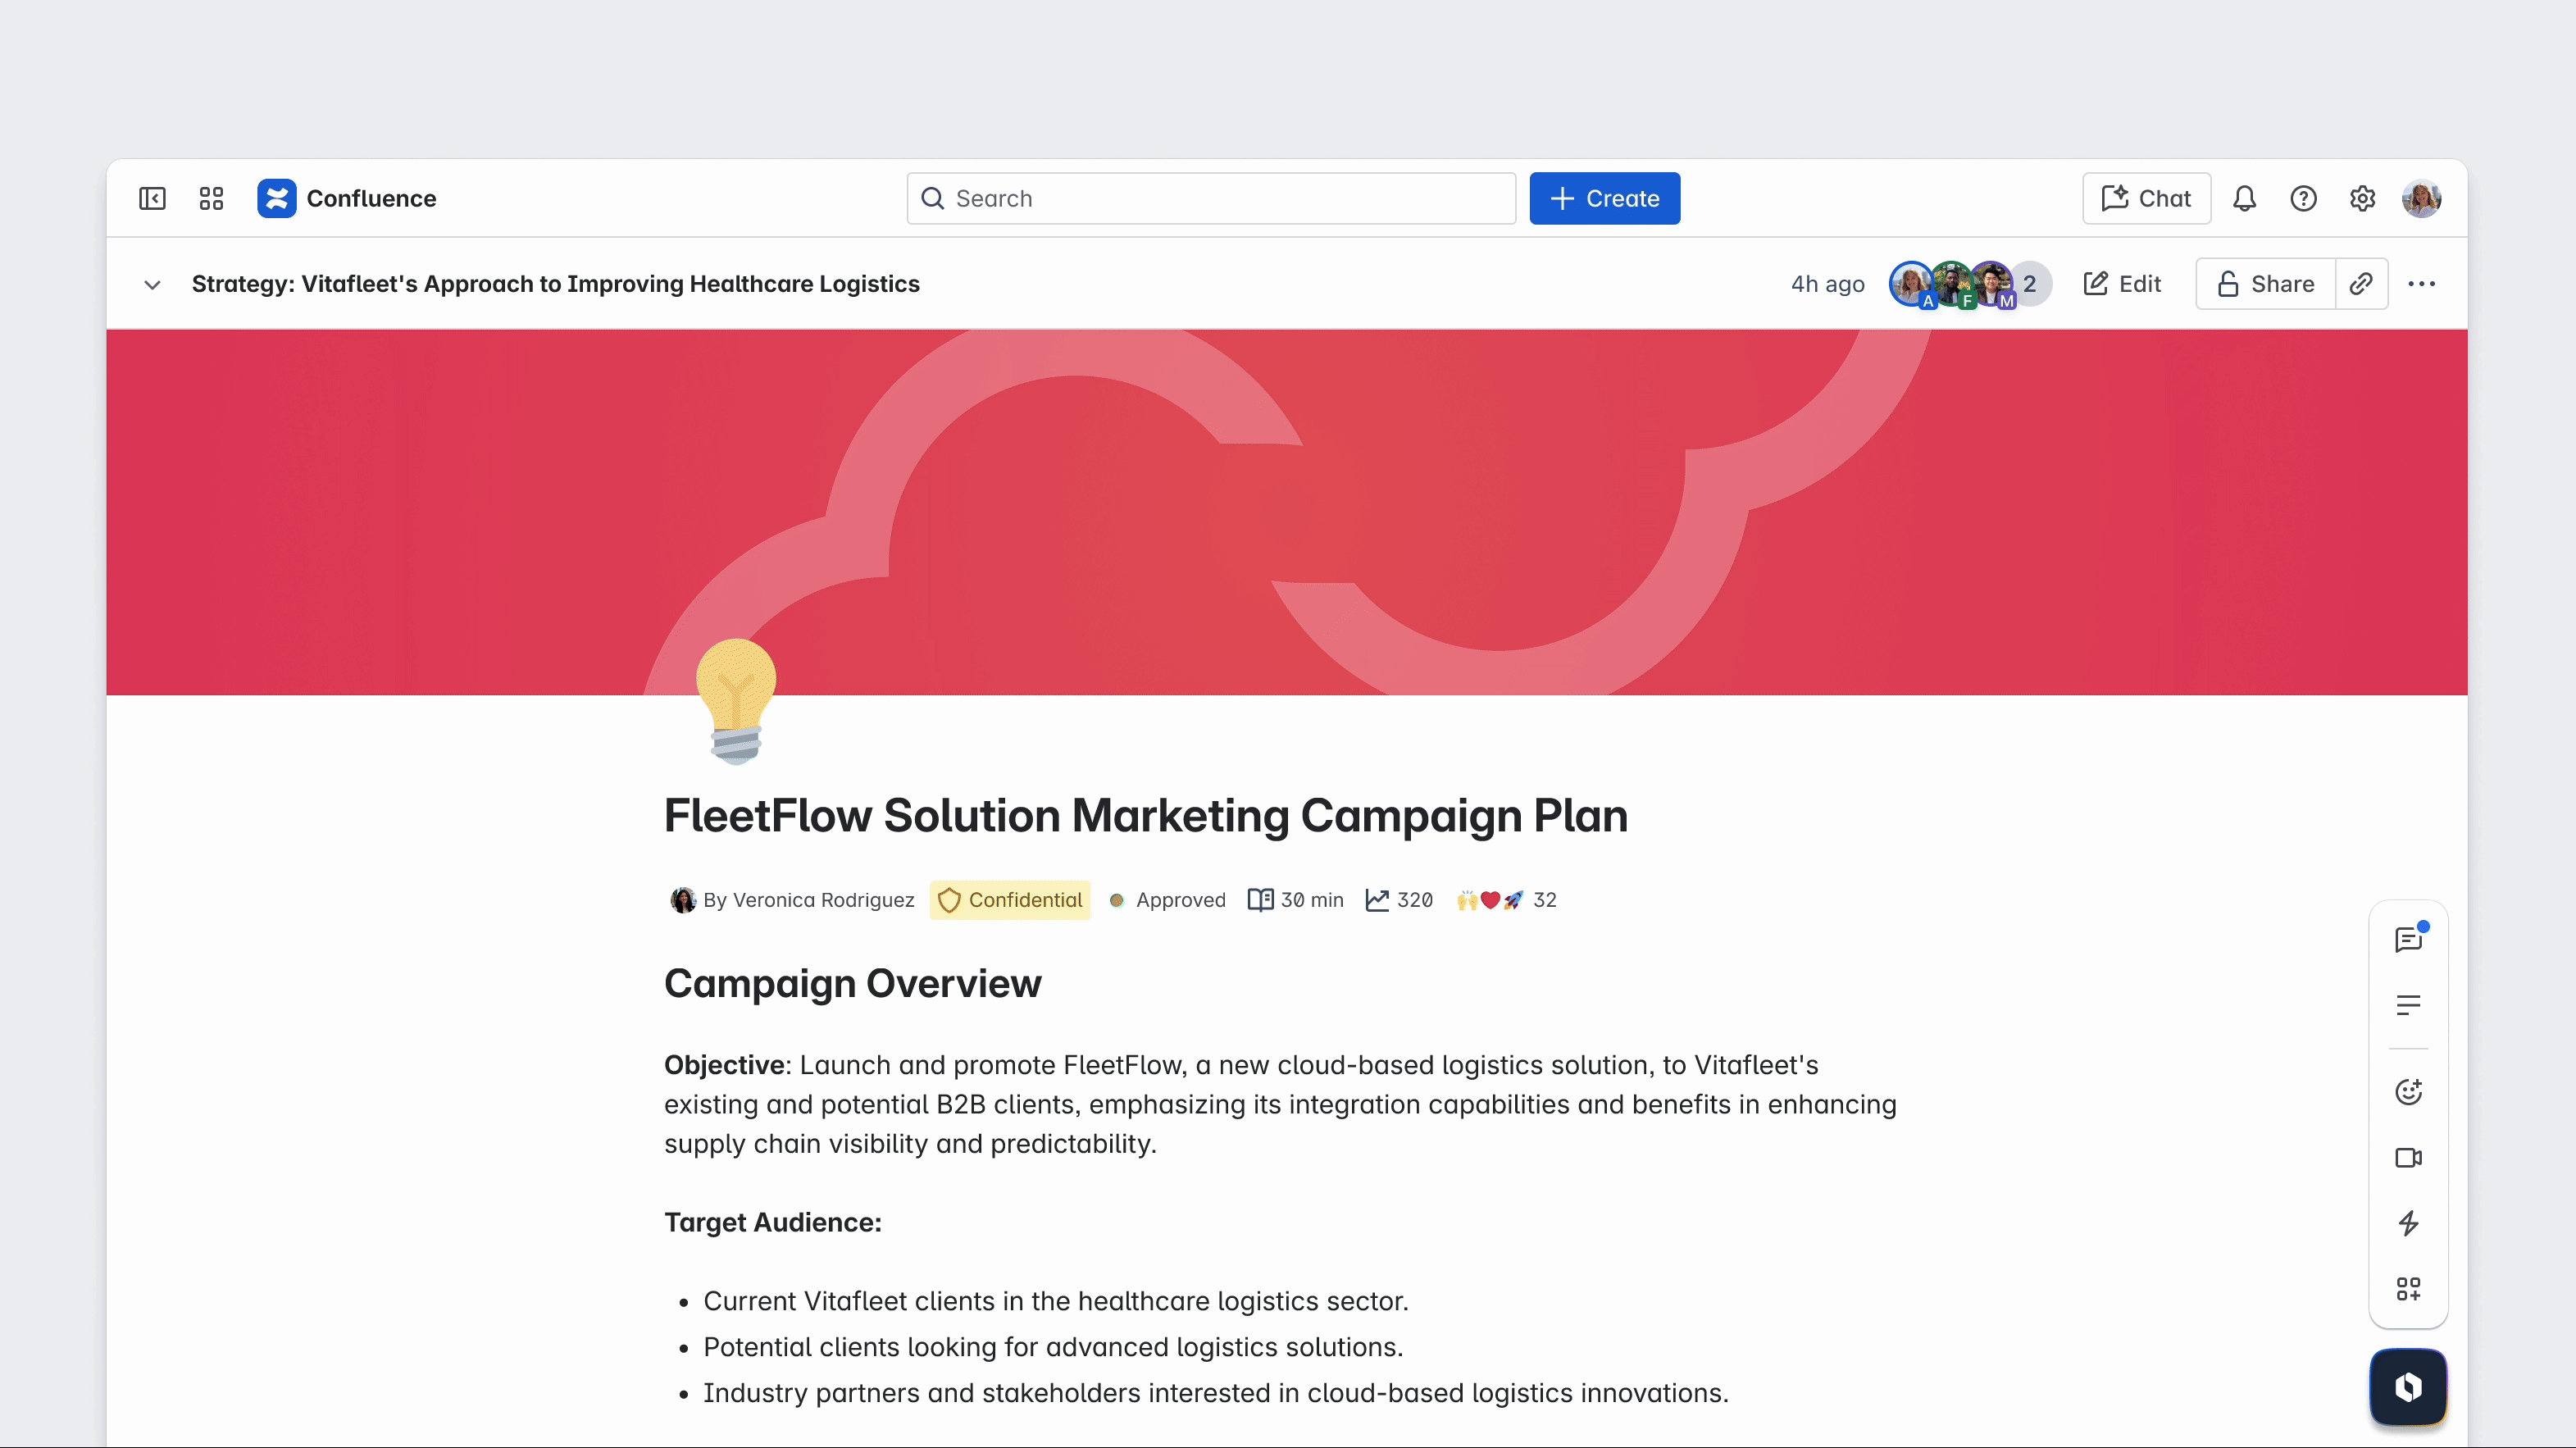2576x1448 pixels.
Task: Collapse the left sidebar panel icon
Action: pyautogui.click(x=152, y=198)
